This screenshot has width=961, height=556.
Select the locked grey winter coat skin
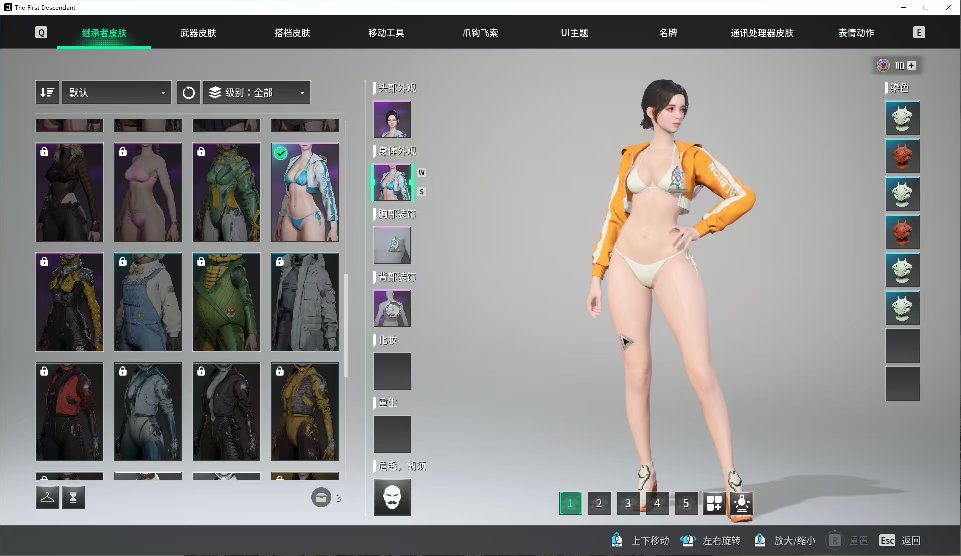[x=305, y=302]
